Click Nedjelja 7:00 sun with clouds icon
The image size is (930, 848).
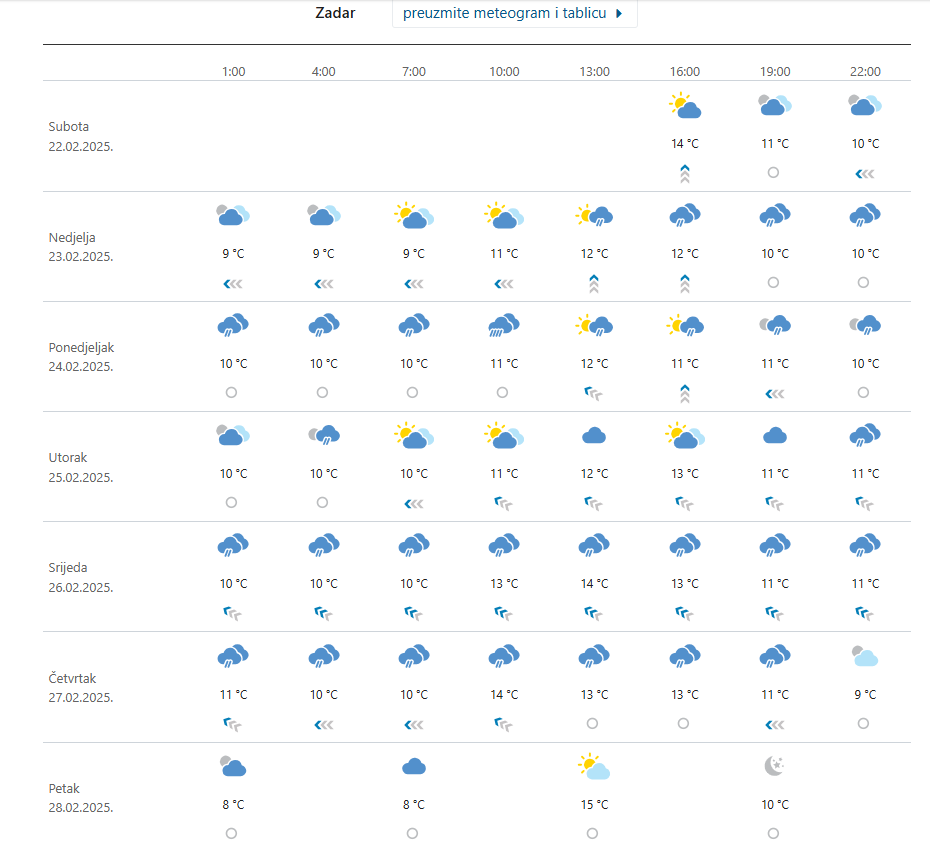(413, 215)
